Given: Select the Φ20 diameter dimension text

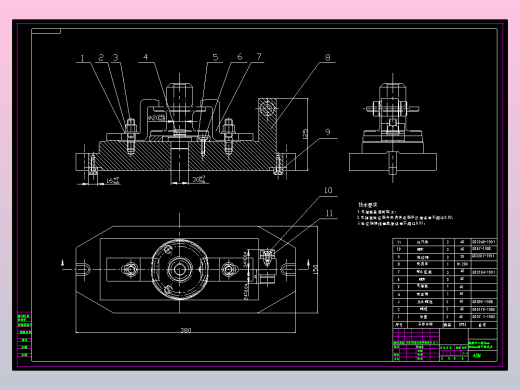Looking at the screenshot, I should pos(156,118).
